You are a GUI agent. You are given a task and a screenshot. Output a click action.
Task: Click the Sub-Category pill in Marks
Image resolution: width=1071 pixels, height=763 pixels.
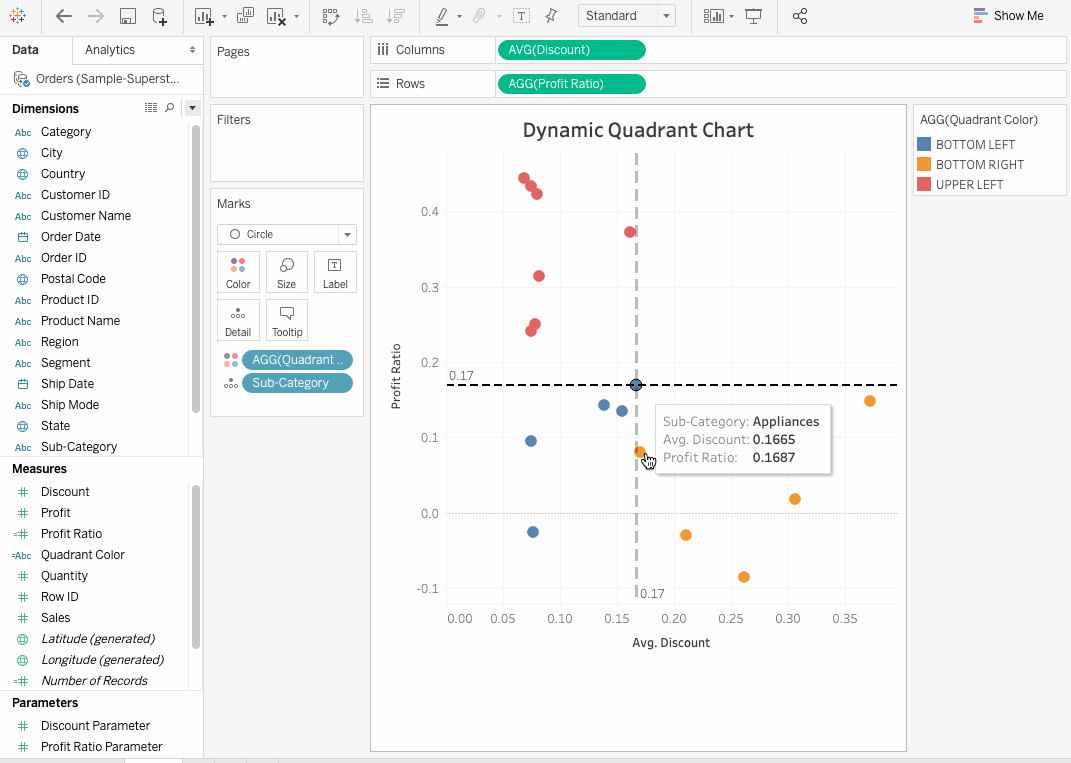point(297,383)
